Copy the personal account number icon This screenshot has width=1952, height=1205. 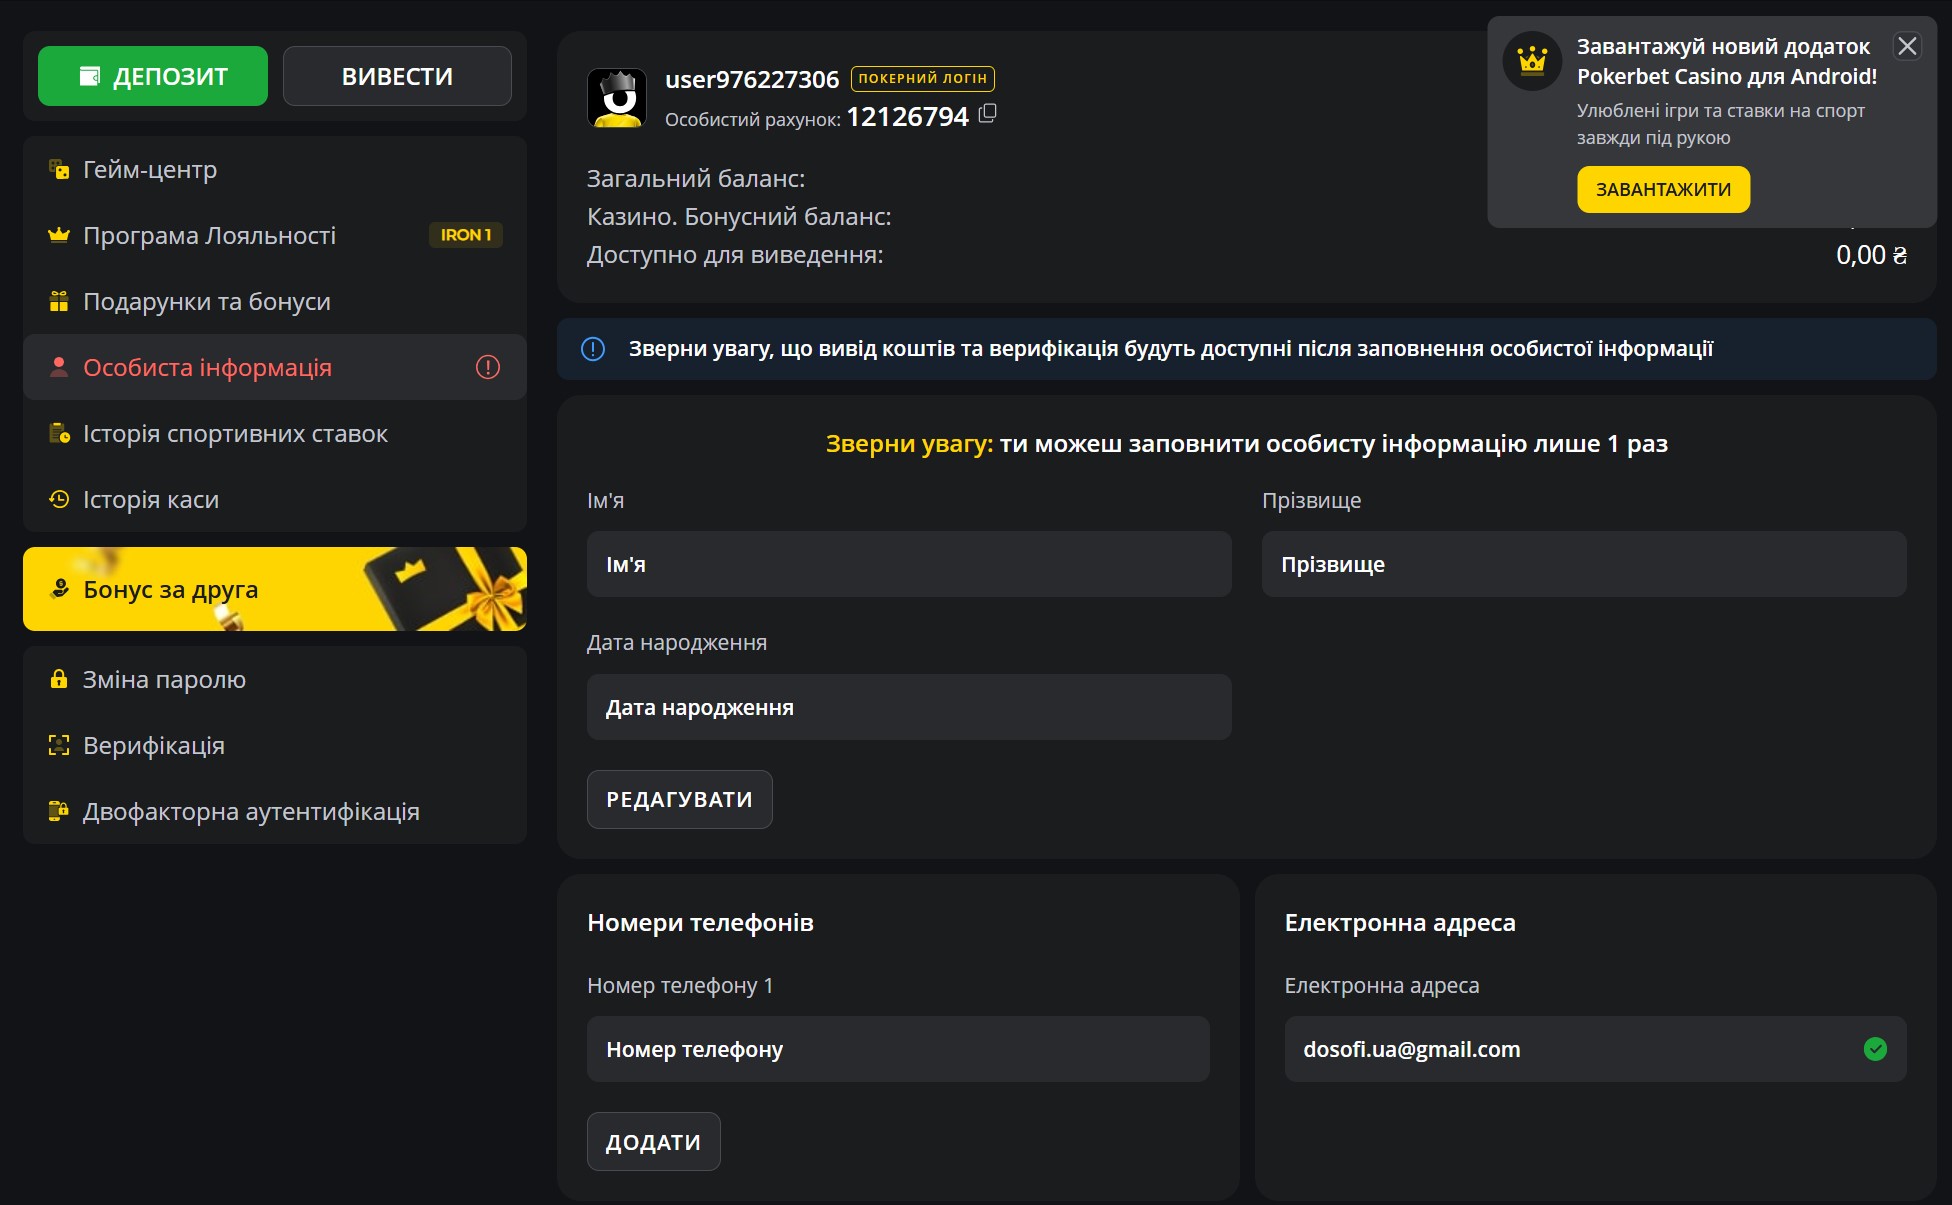[x=987, y=114]
